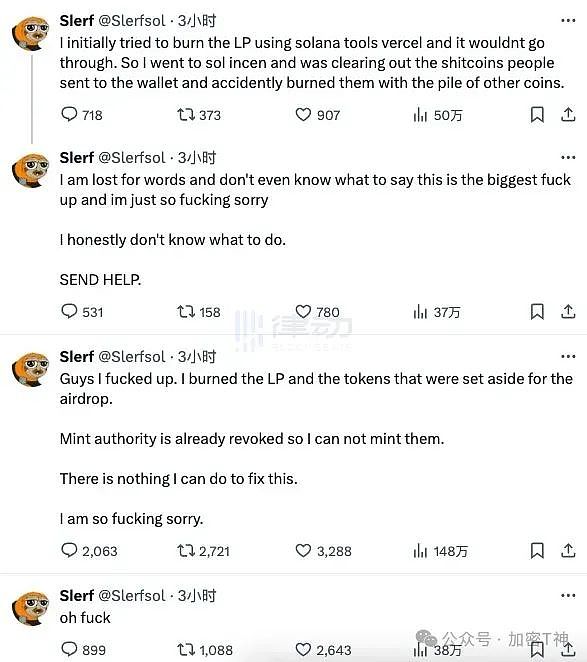587x662 pixels.
Task: Open Slerf profile name on 'oh fuck' tweet
Action: pos(76,596)
